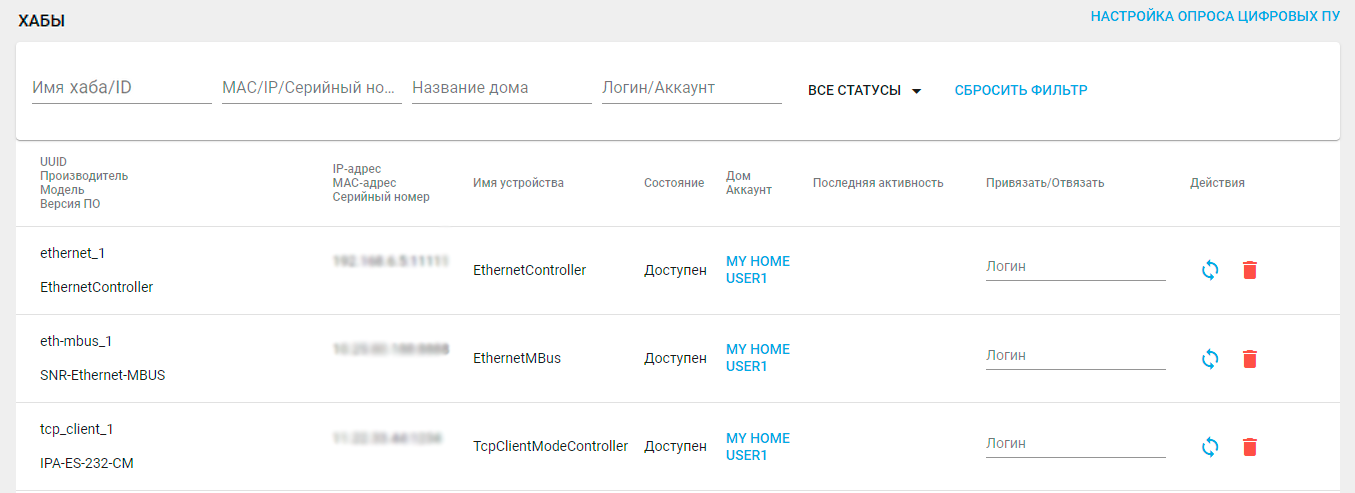Delete the ethernet_1 hub
Screen dimensions: 1355x493
(1249, 270)
